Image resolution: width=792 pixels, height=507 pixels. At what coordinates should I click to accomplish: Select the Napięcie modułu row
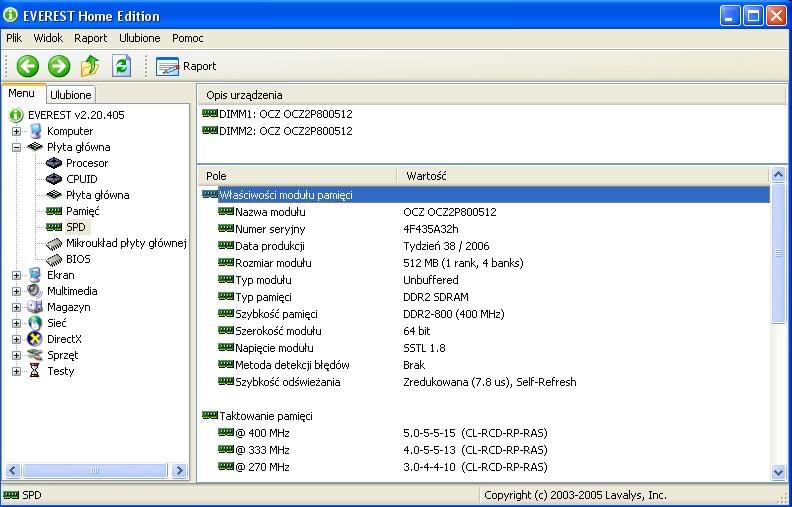(485, 348)
